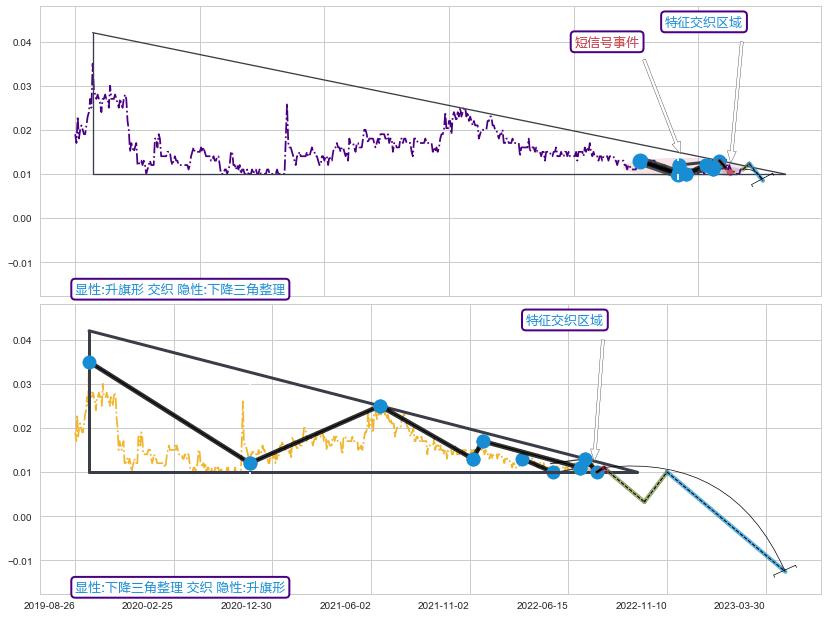
Task: Click the first blue marker near 0.035 in bottom chart
Action: click(90, 362)
